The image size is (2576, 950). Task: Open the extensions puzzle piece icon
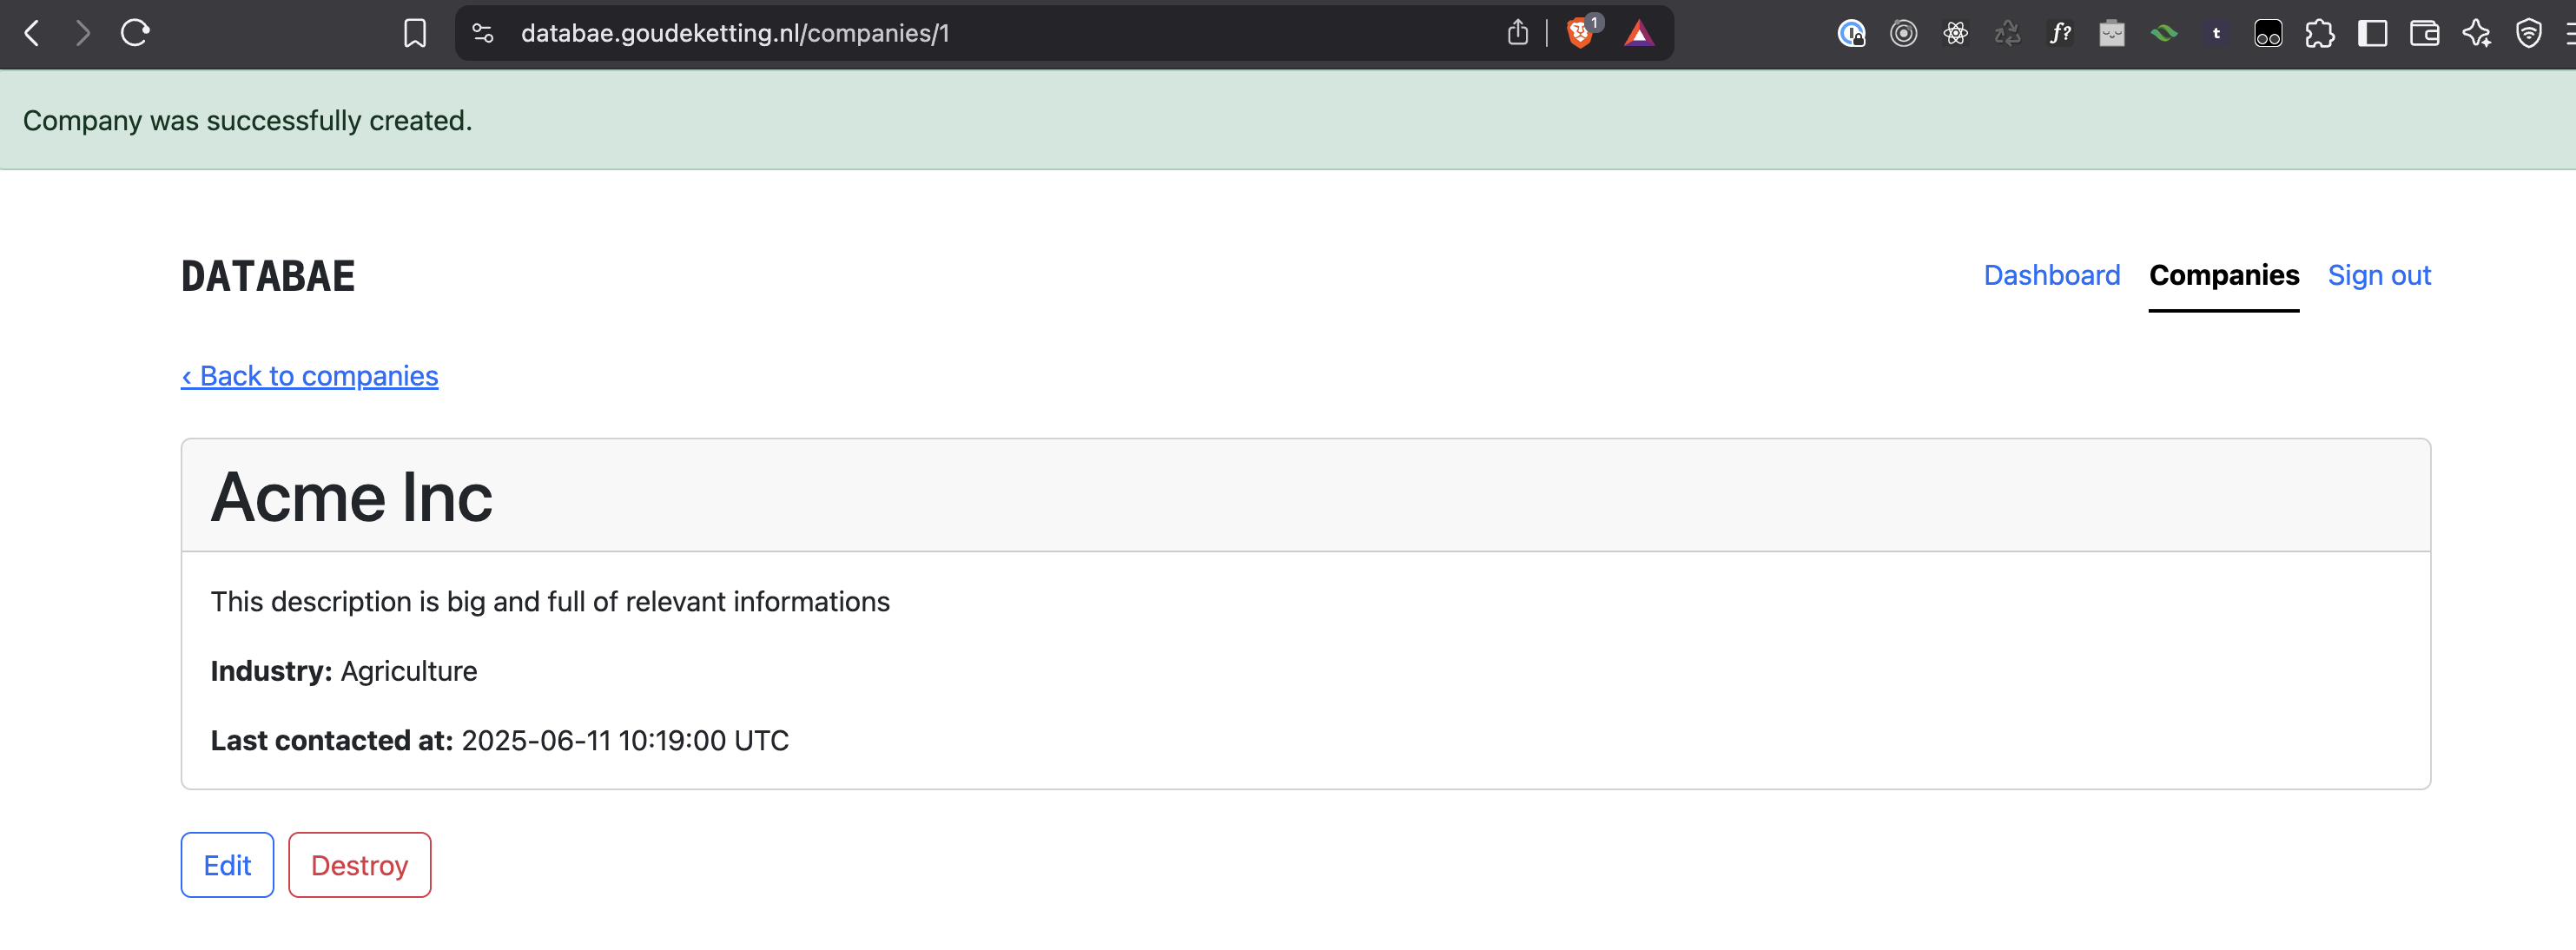pos(2321,33)
